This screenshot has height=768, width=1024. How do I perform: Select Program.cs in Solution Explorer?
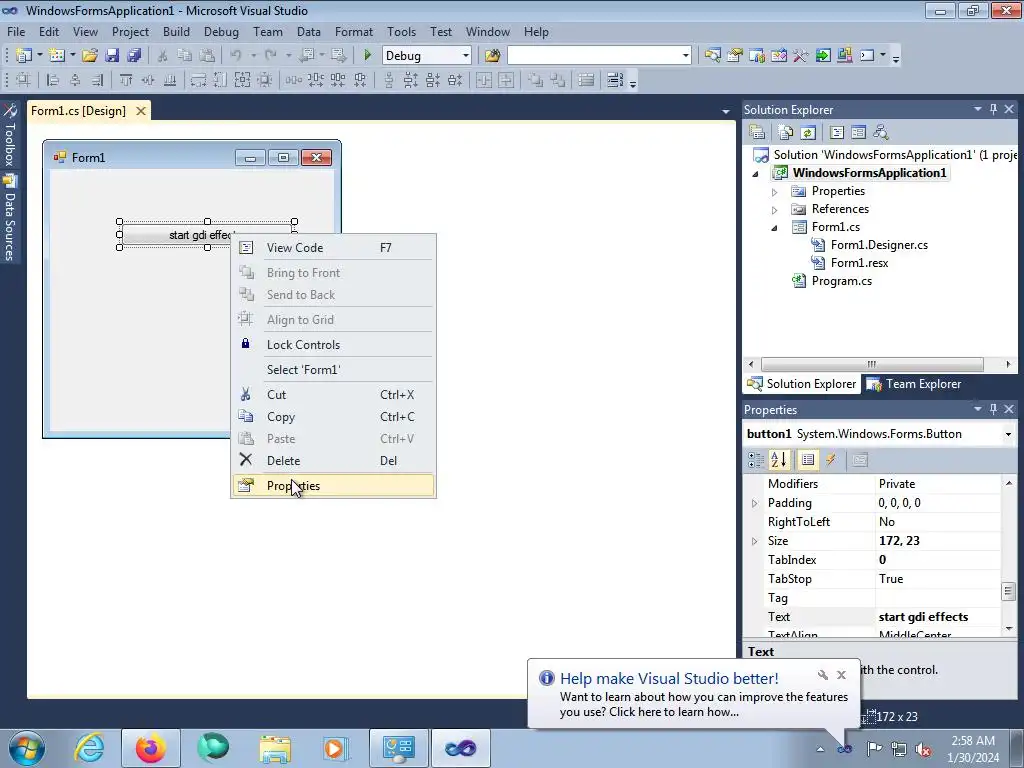[x=841, y=281]
